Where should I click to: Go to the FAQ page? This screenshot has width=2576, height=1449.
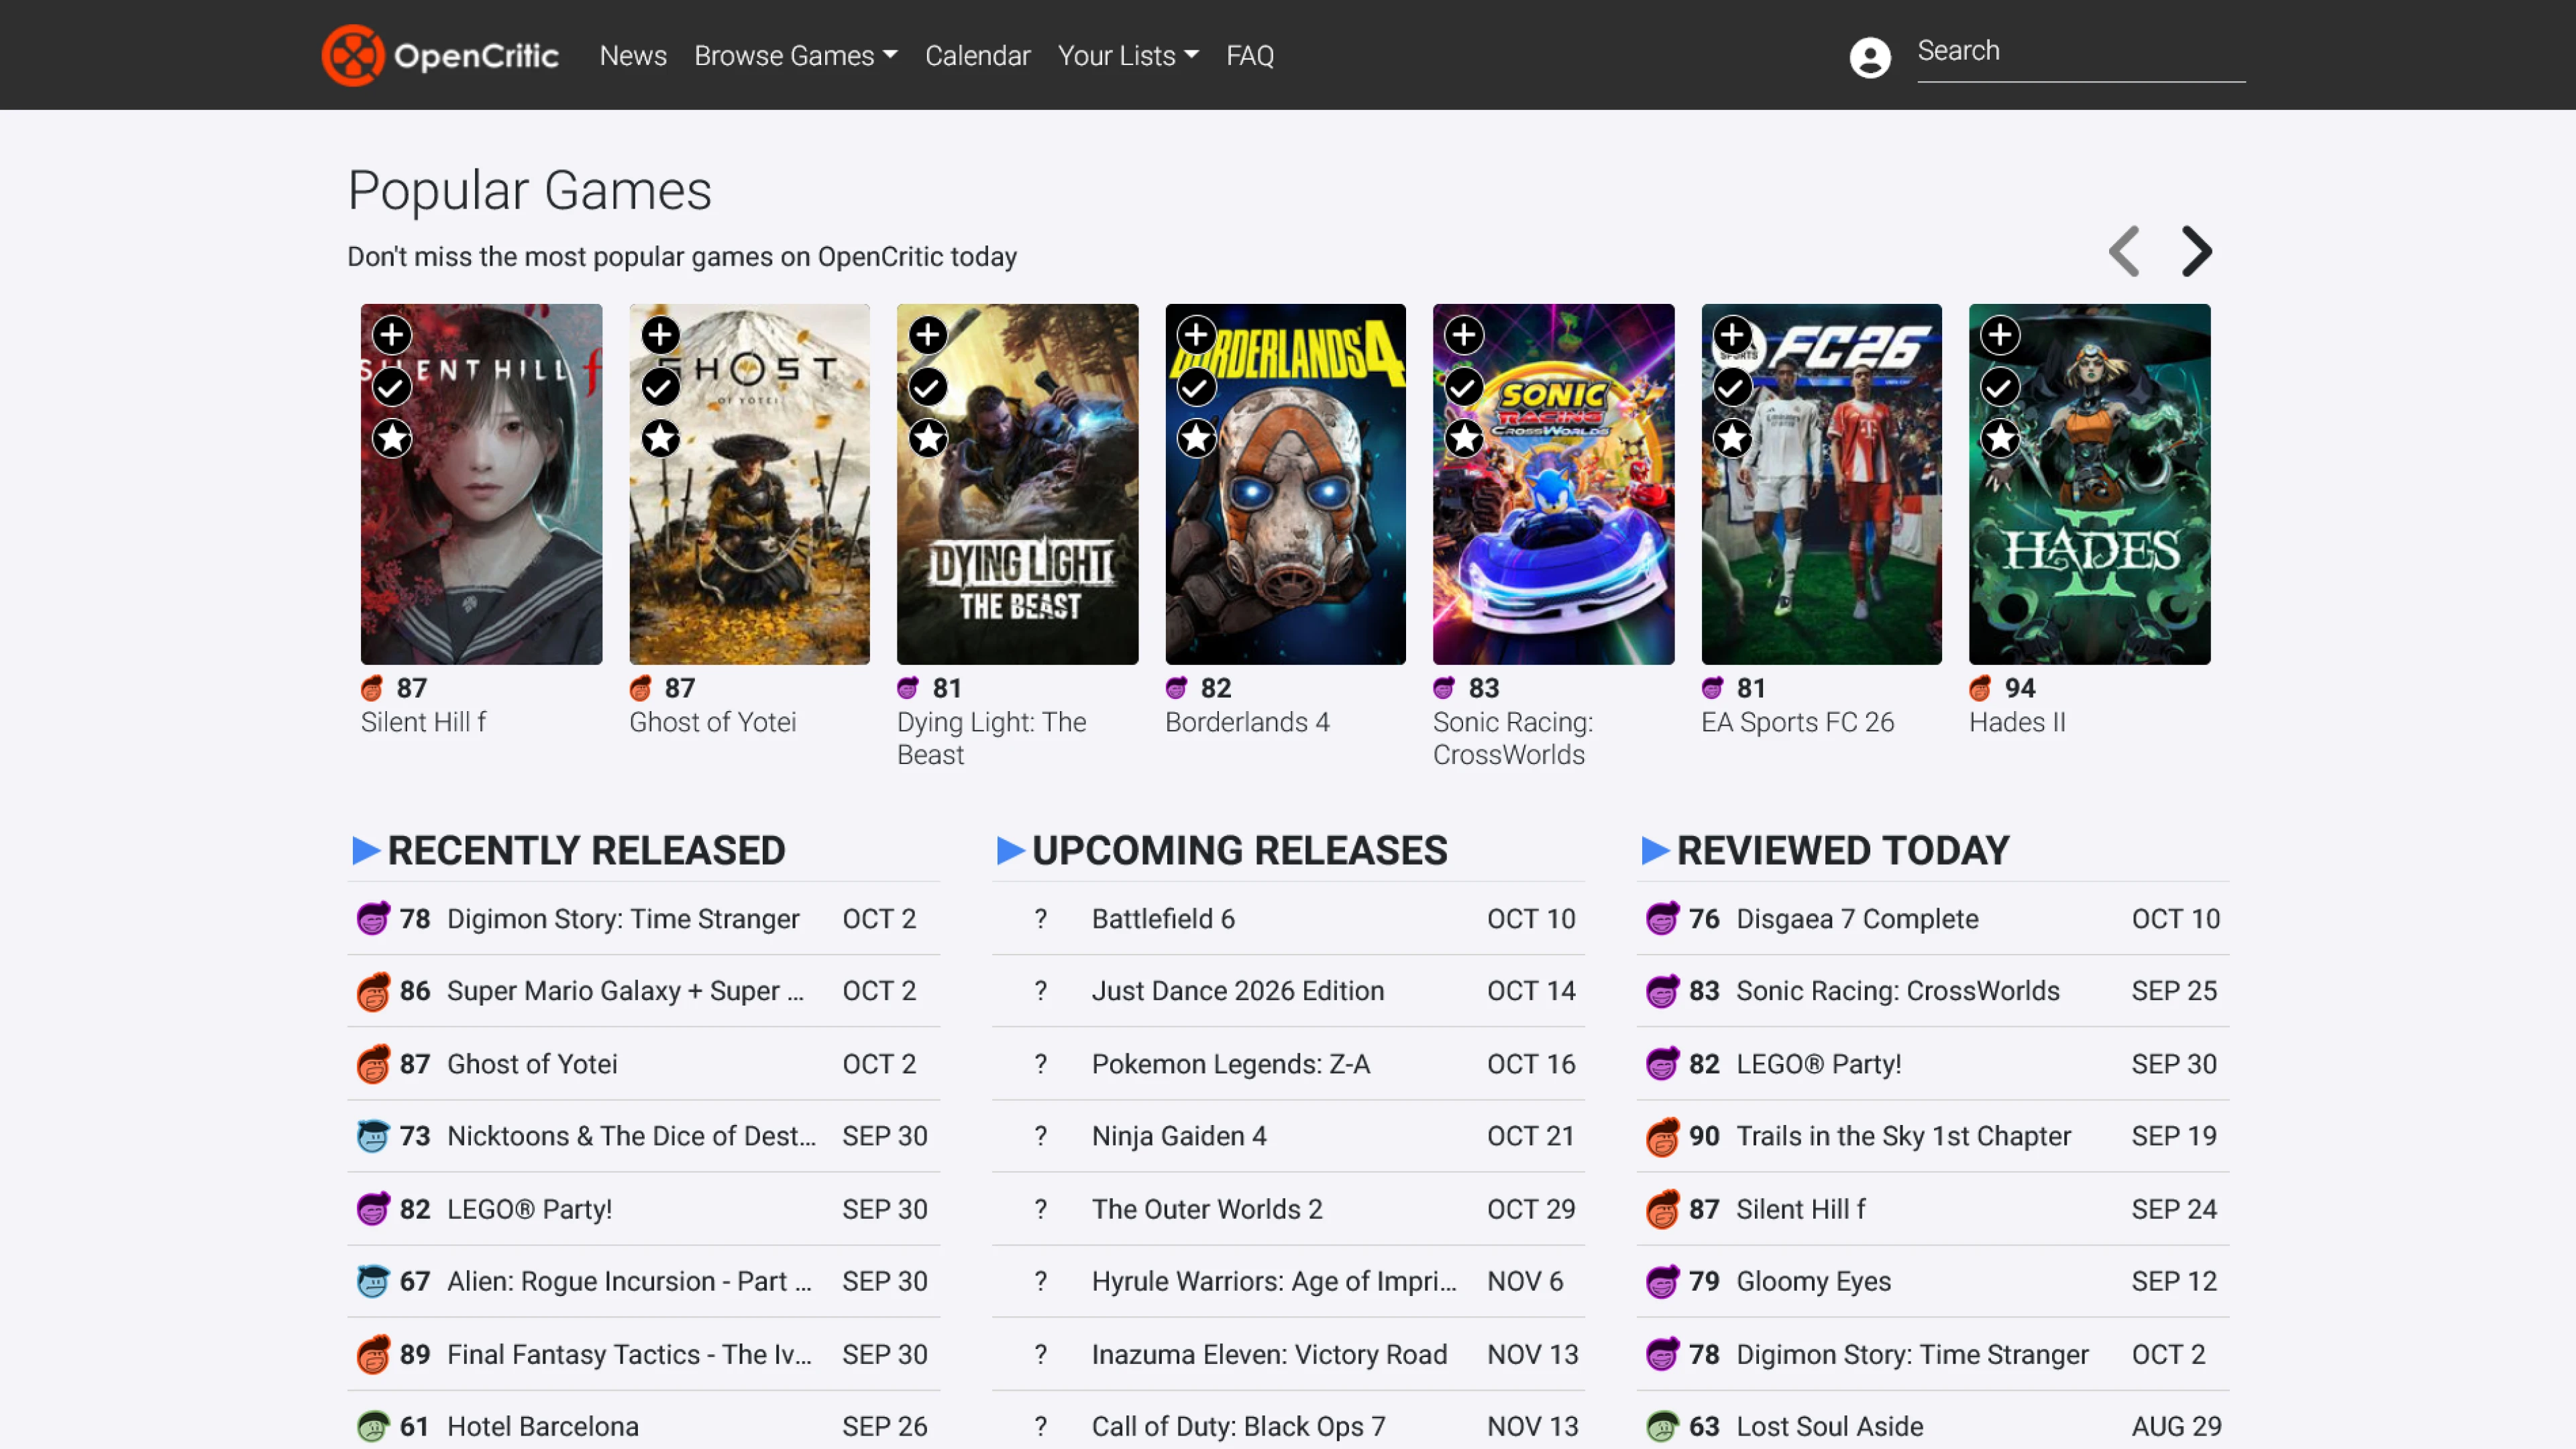[1249, 56]
